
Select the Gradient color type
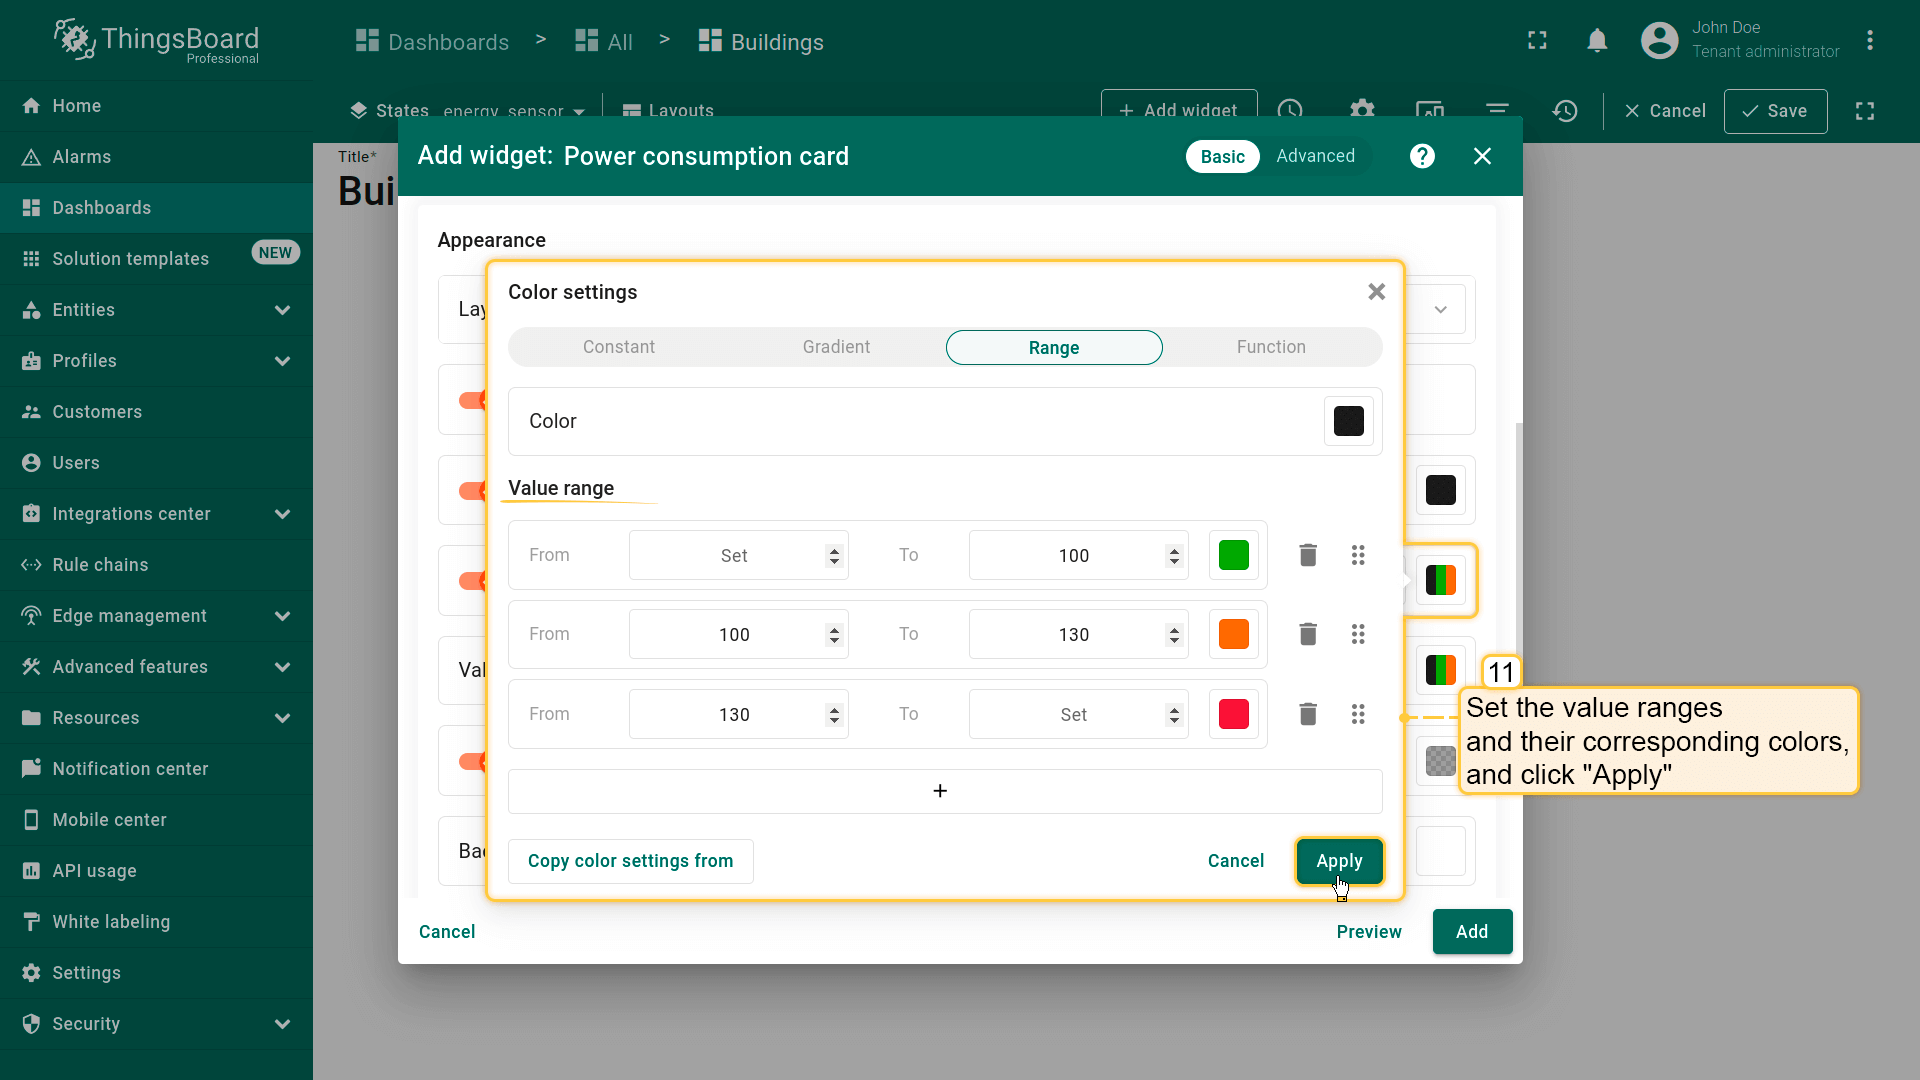(836, 347)
